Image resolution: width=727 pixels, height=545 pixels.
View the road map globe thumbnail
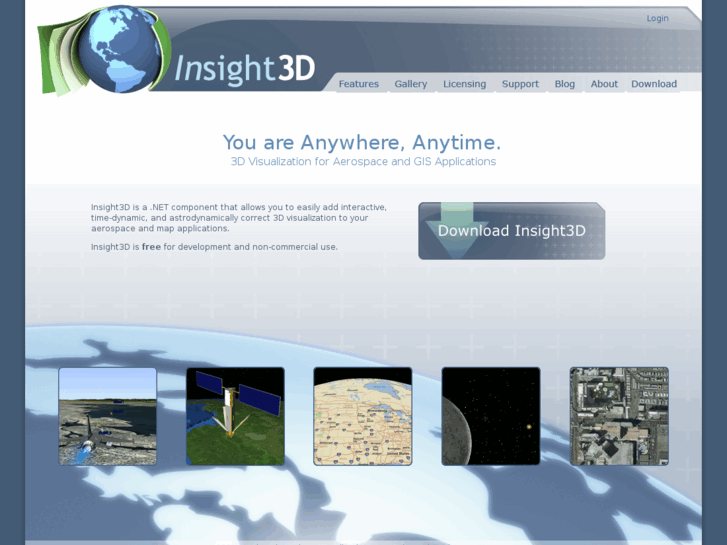pos(363,416)
